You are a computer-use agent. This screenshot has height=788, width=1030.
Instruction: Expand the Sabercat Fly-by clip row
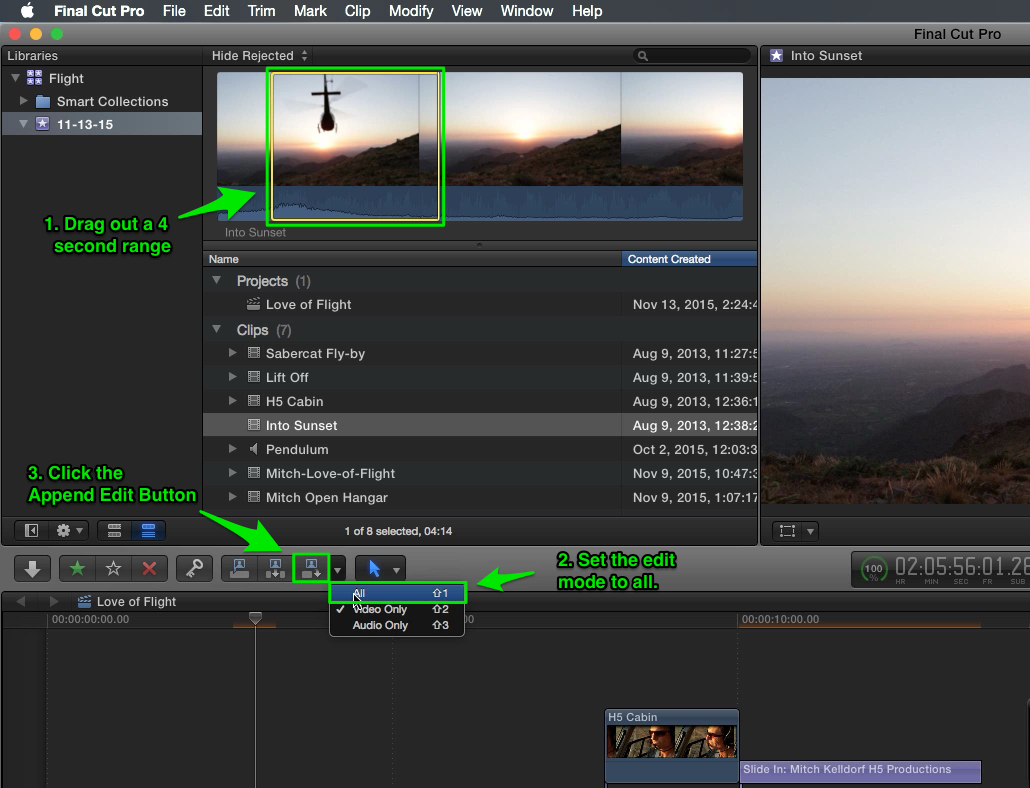pos(233,353)
